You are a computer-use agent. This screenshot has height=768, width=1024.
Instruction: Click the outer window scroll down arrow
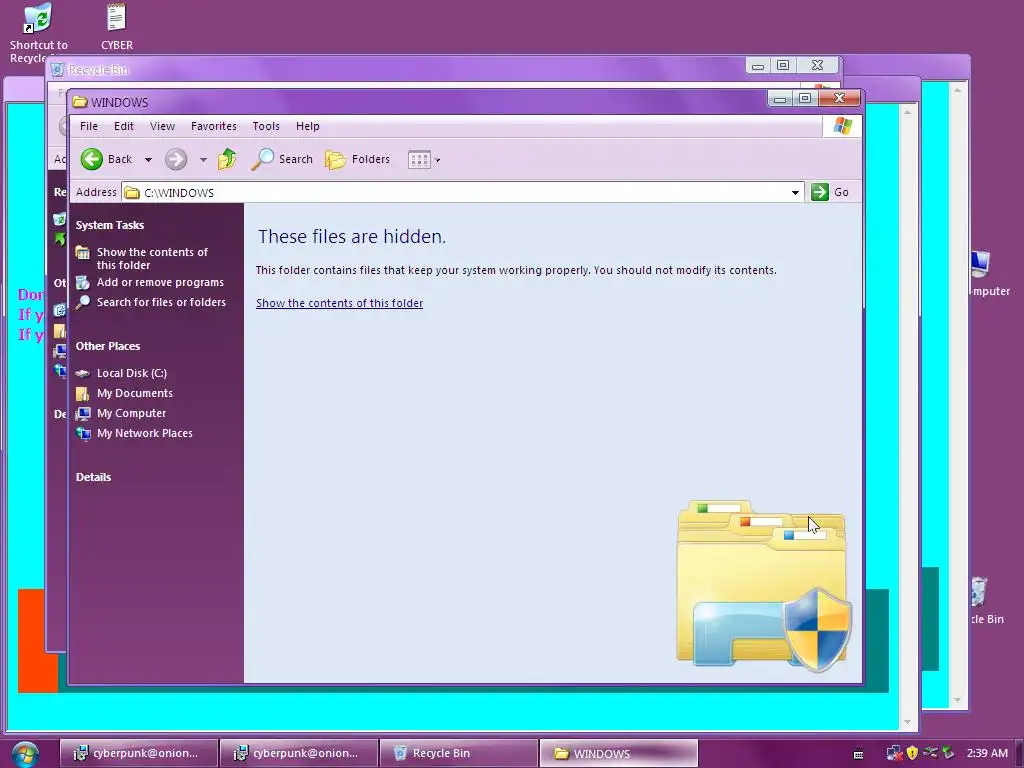click(x=957, y=699)
